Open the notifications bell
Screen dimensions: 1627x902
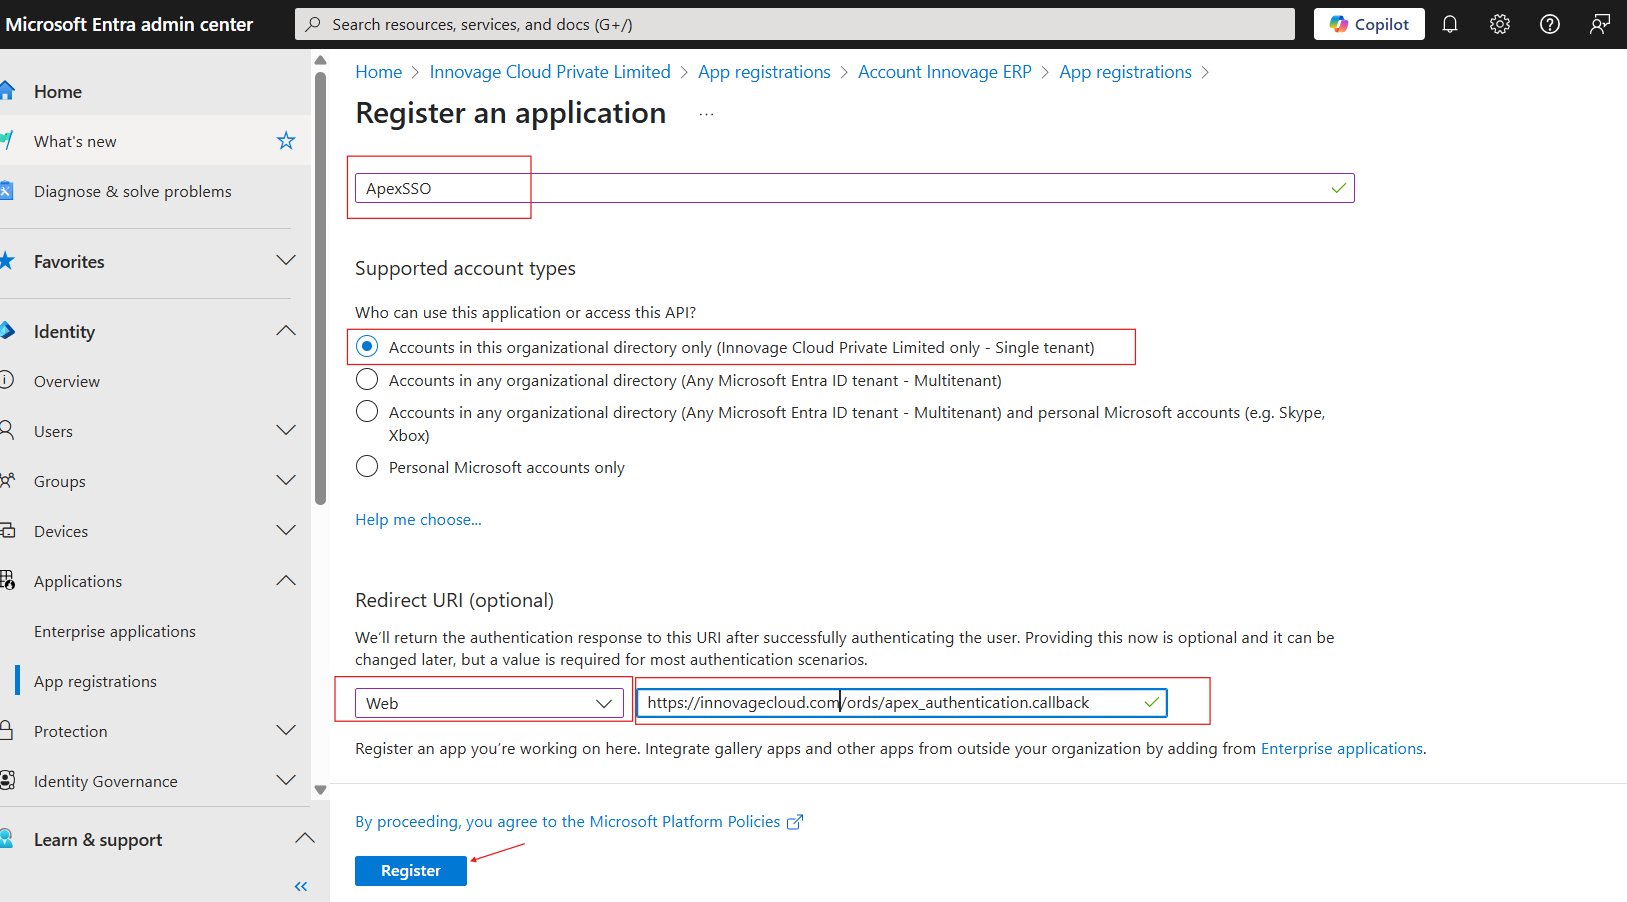pos(1450,23)
